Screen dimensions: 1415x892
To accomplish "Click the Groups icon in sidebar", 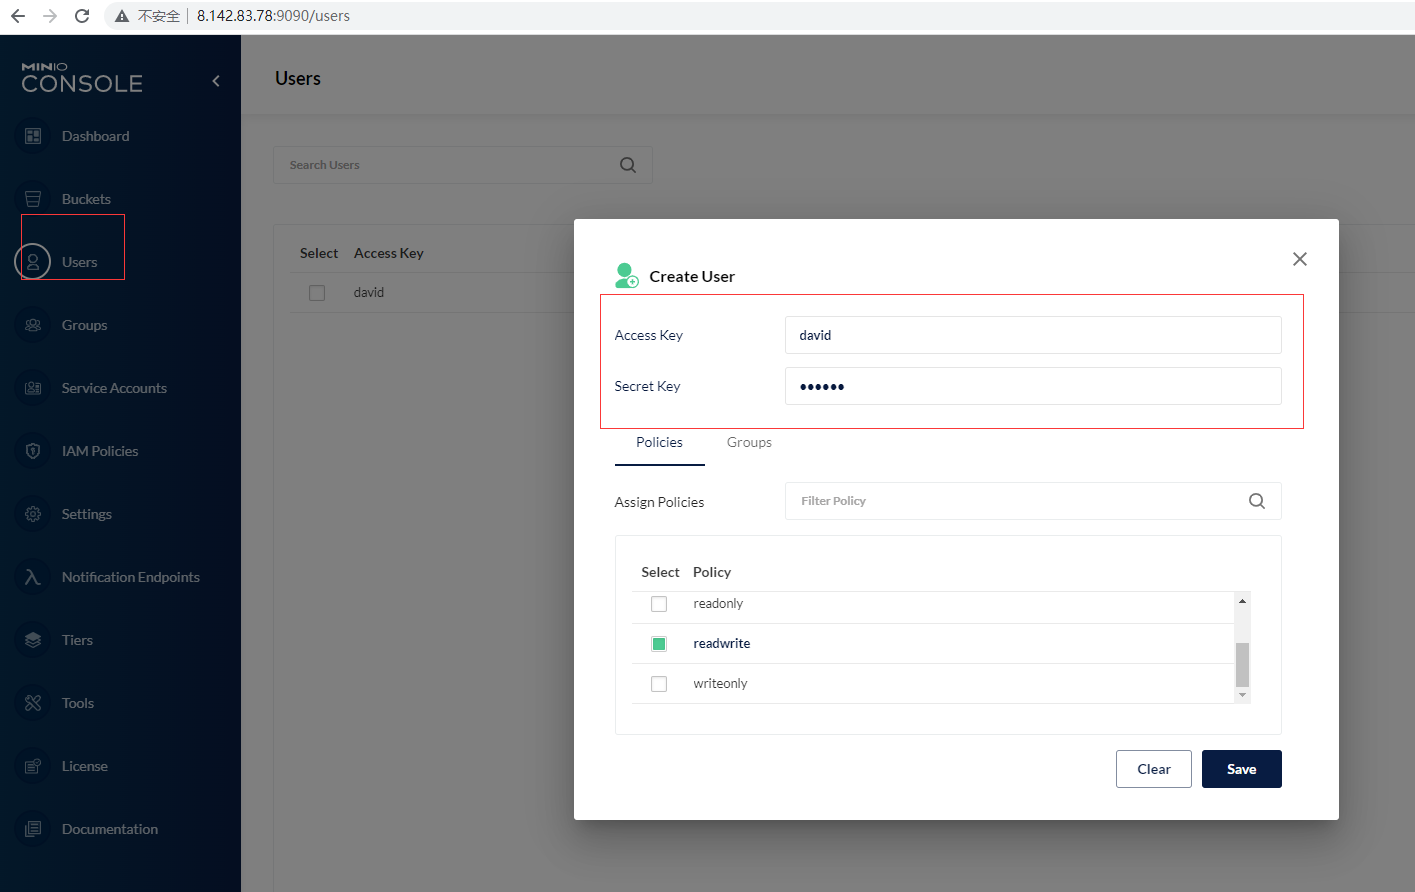I will point(33,325).
